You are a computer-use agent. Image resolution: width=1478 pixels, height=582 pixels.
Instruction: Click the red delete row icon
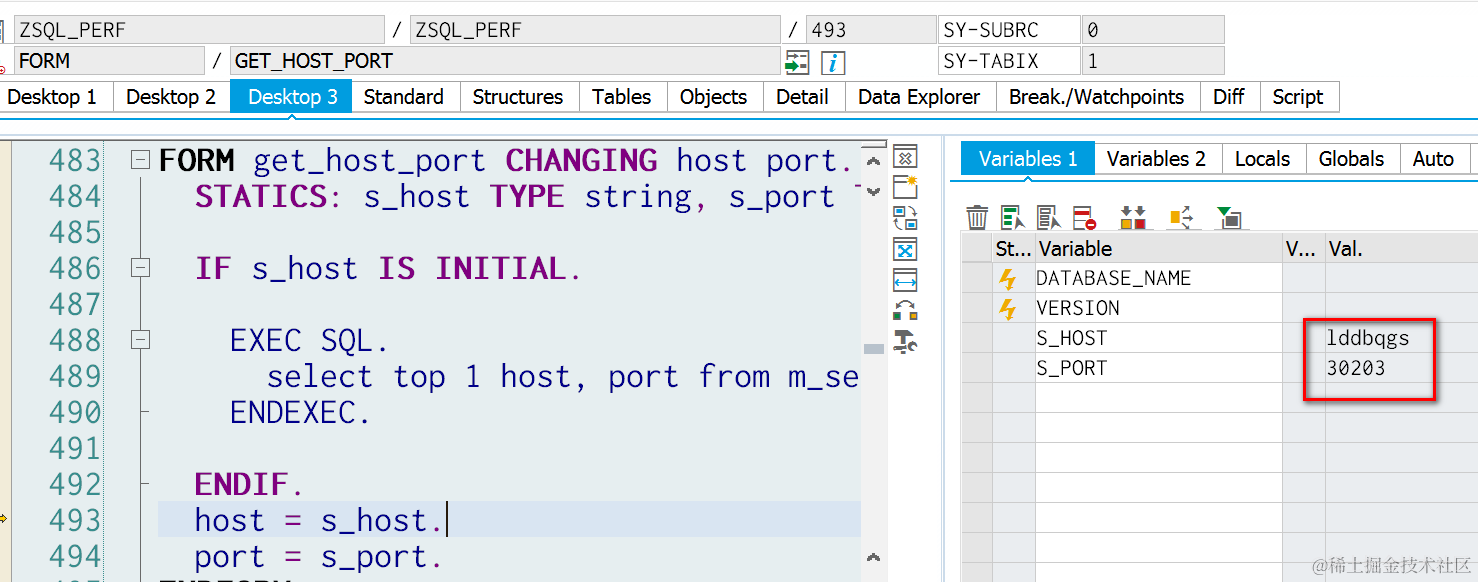(x=1084, y=216)
